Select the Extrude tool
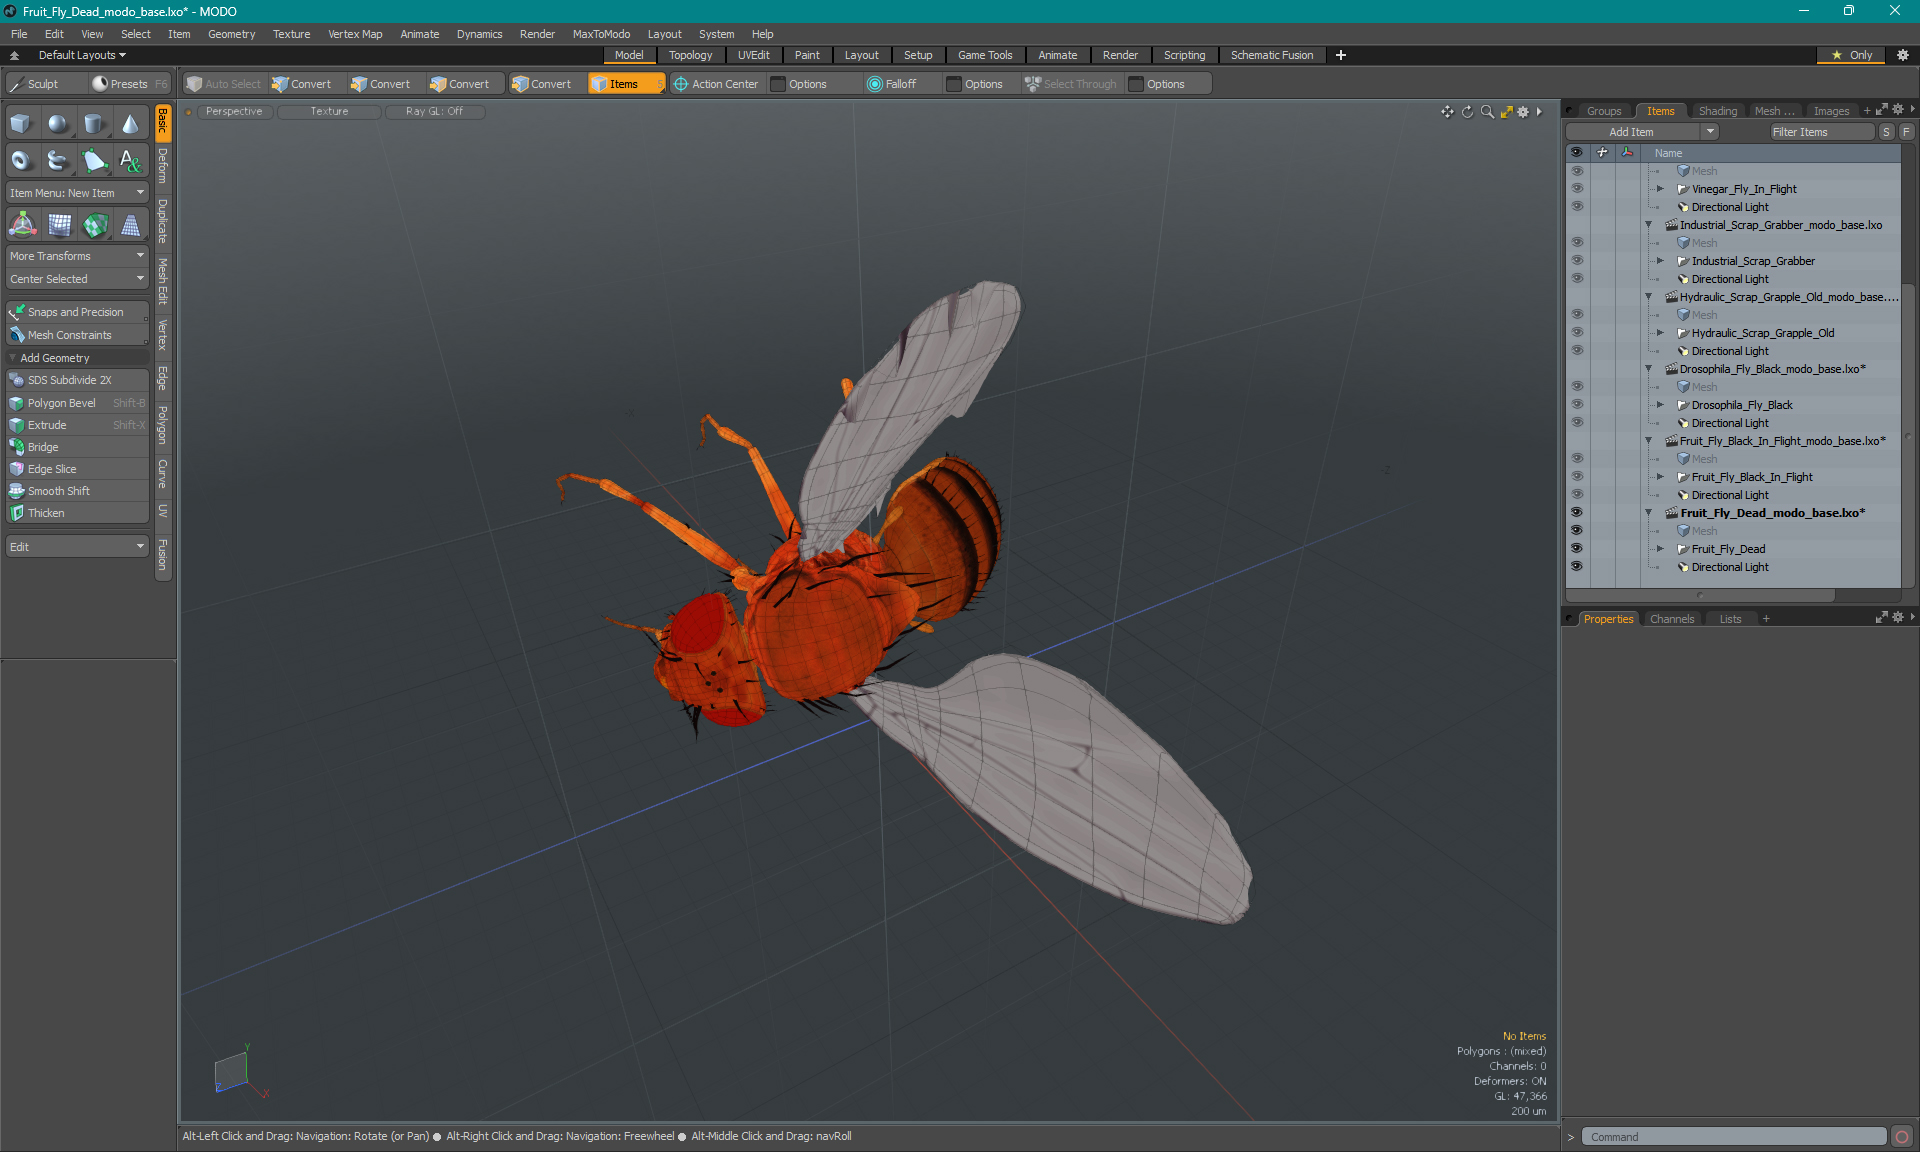The image size is (1920, 1152). tap(45, 424)
